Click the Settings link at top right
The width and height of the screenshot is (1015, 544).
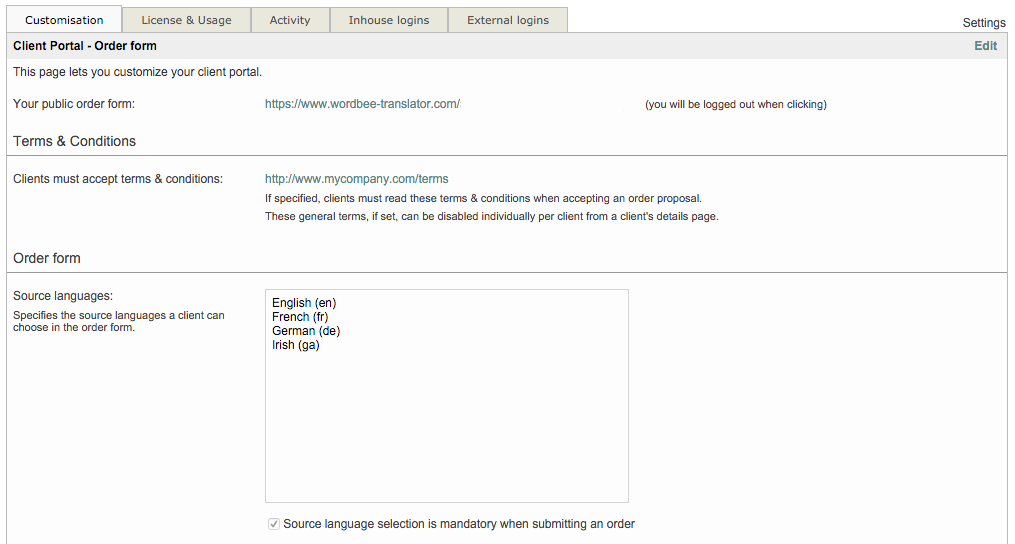coord(983,23)
